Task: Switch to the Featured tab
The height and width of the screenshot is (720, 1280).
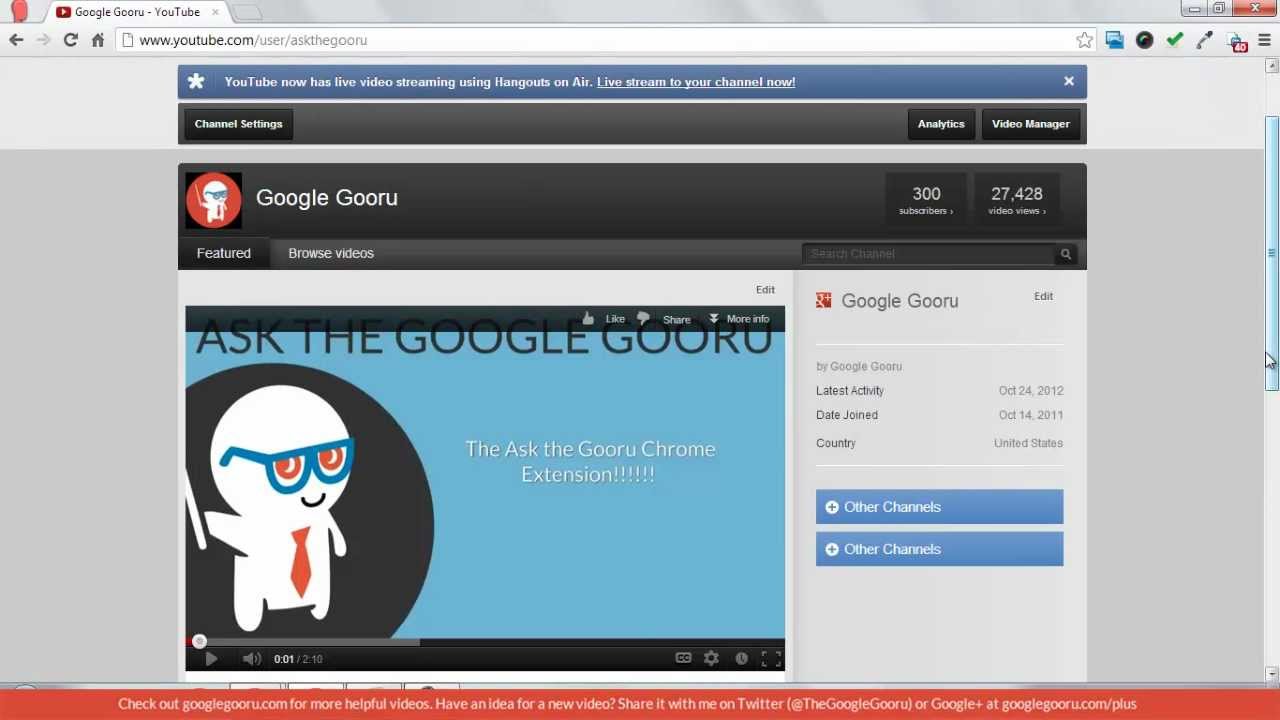Action: point(224,253)
